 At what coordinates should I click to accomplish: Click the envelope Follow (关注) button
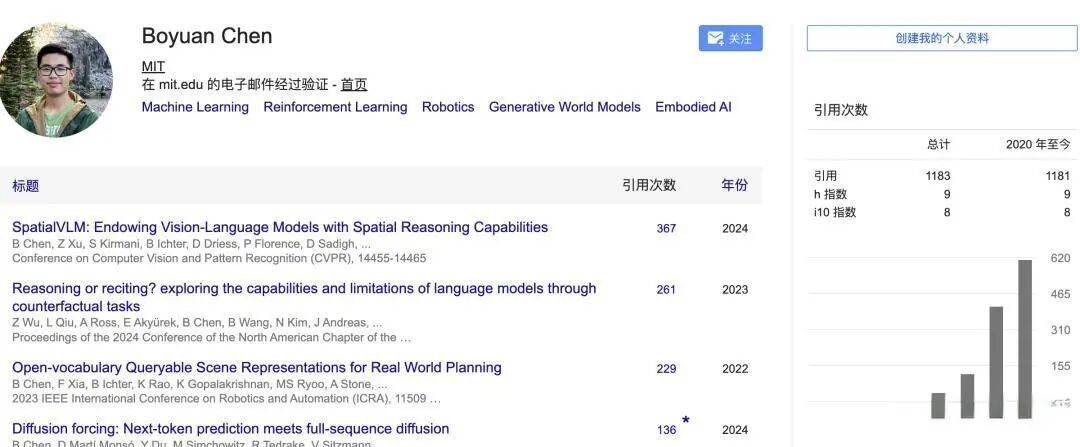click(730, 39)
